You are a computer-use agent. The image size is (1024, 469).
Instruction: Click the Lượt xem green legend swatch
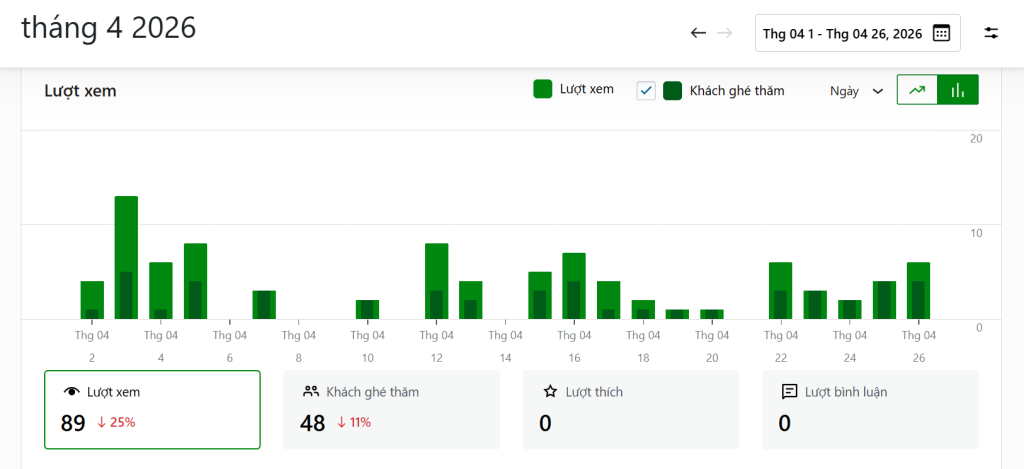pyautogui.click(x=543, y=90)
